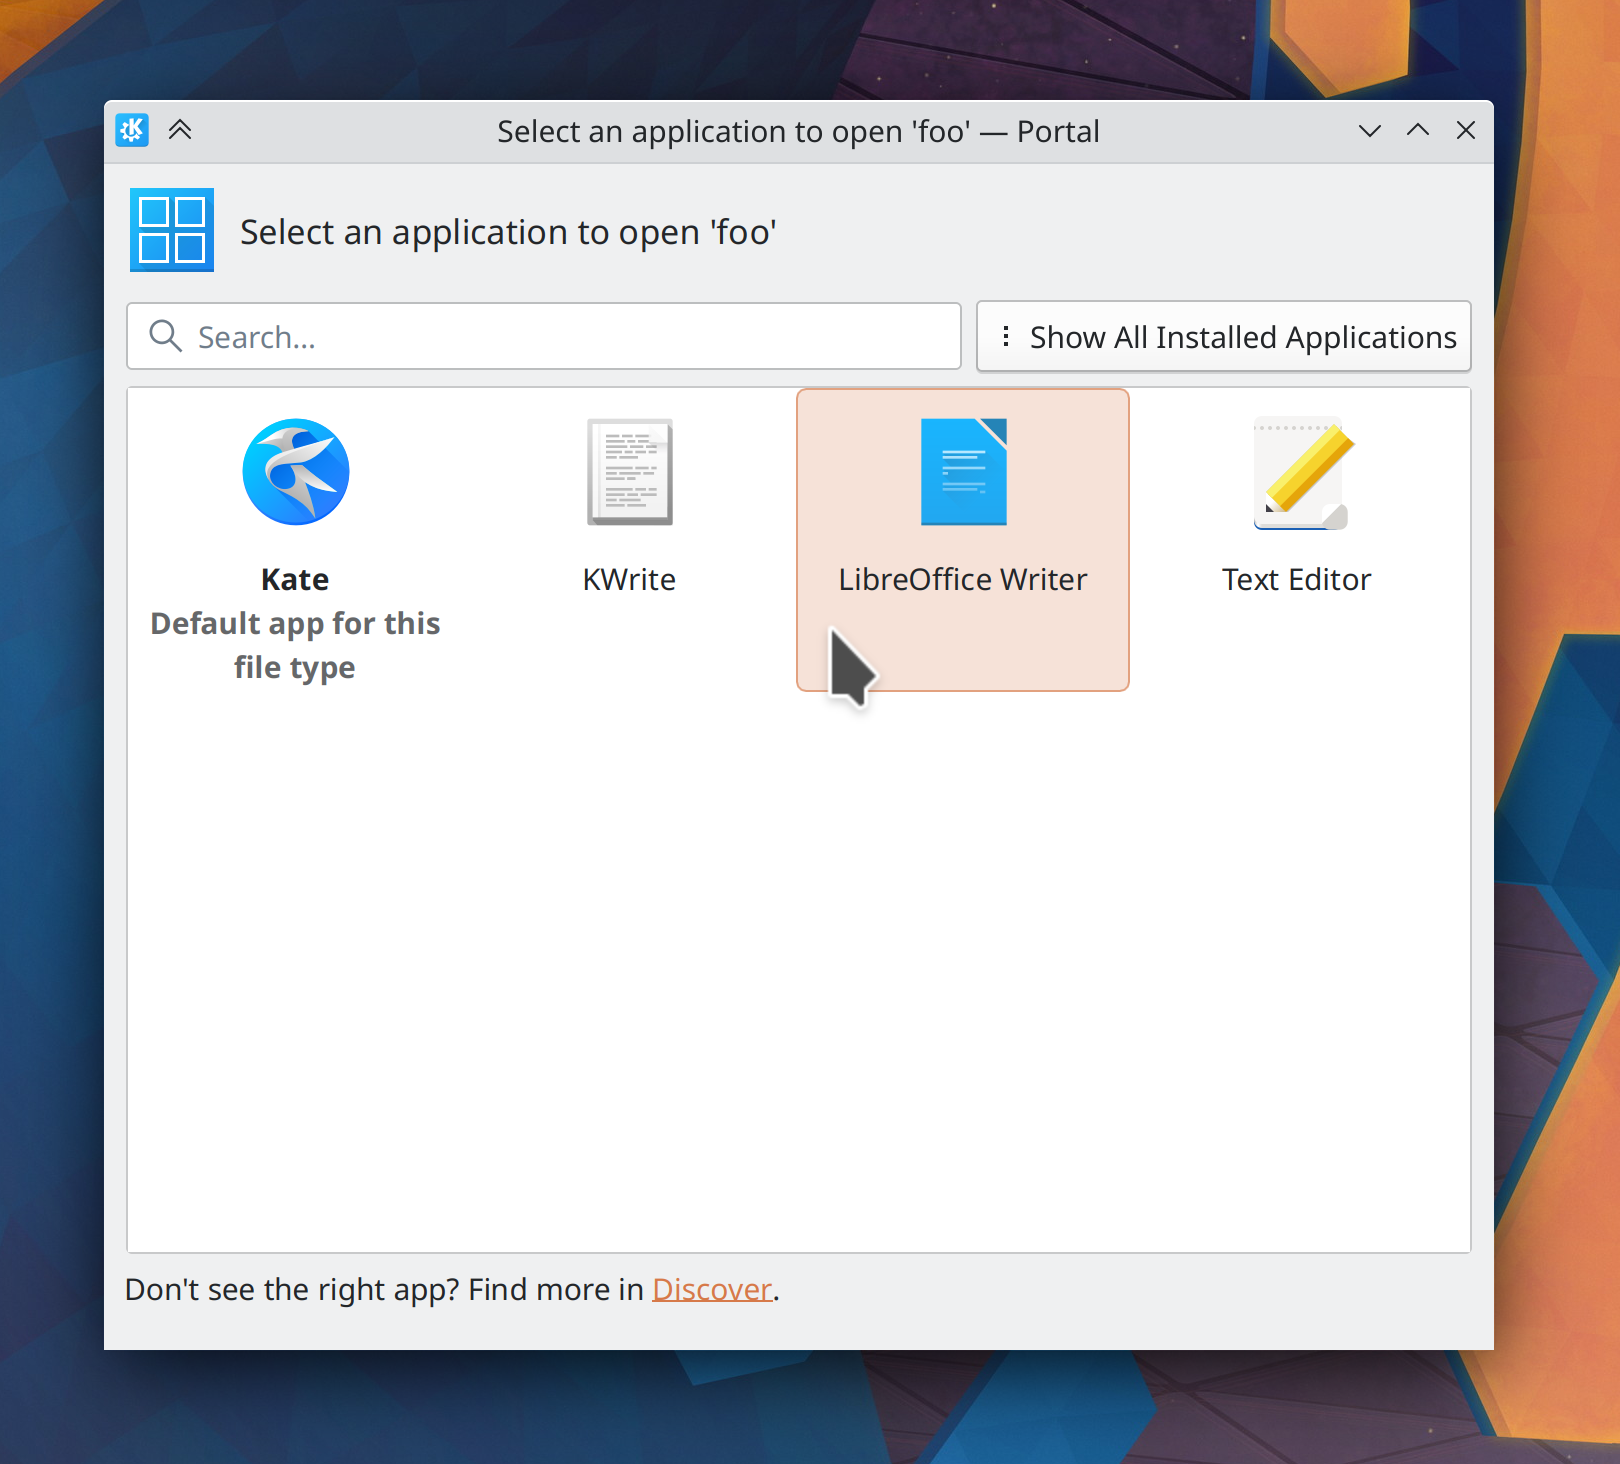Viewport: 1620px width, 1464px height.
Task: Click the "Kate" bold name label
Action: click(295, 580)
